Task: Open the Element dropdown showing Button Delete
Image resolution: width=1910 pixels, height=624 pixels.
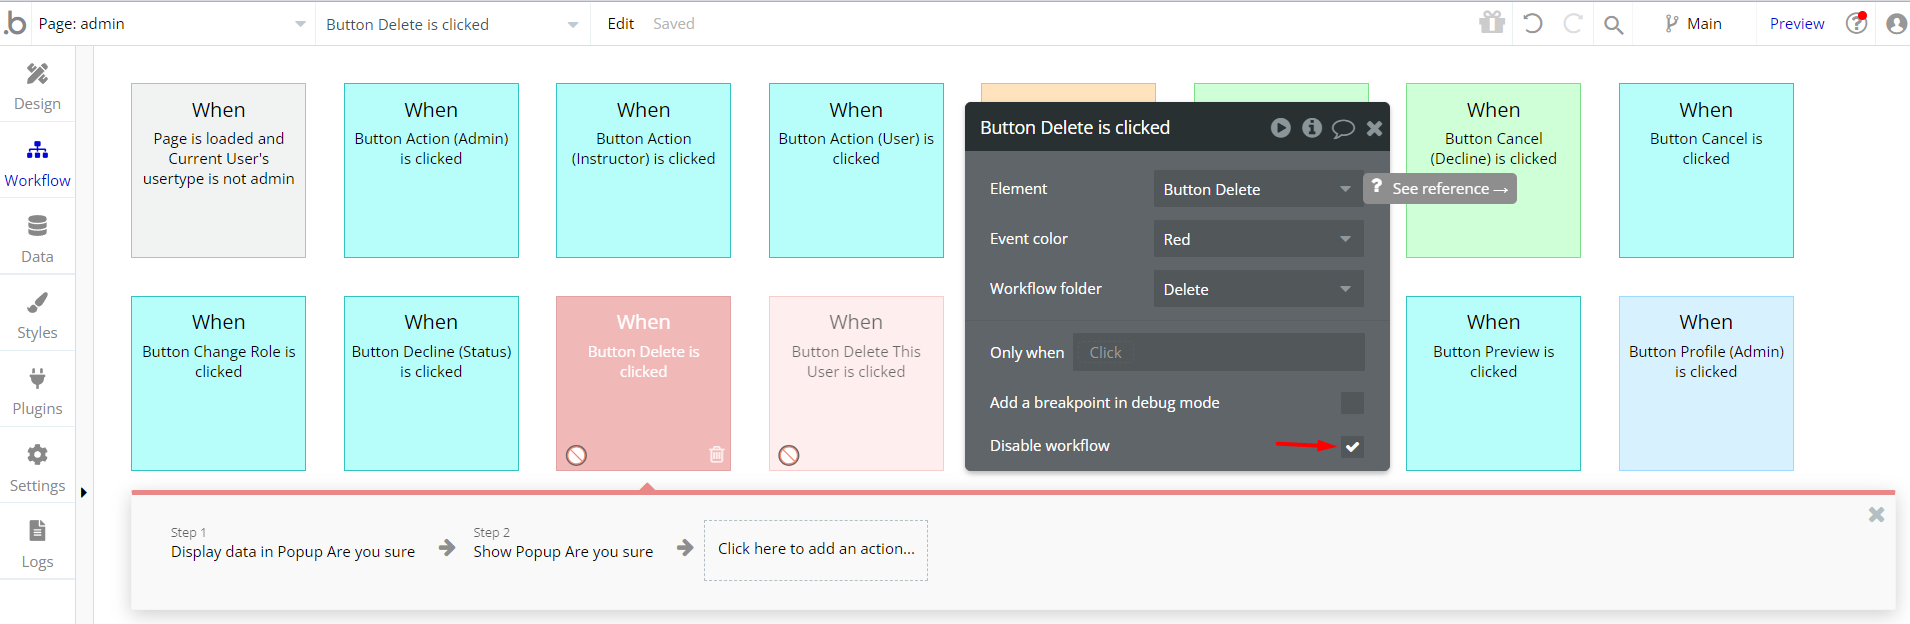Action: 1257,189
